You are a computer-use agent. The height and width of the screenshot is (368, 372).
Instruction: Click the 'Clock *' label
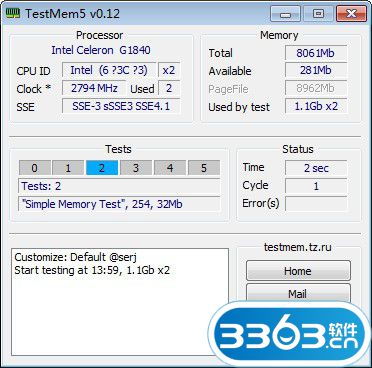tap(34, 89)
